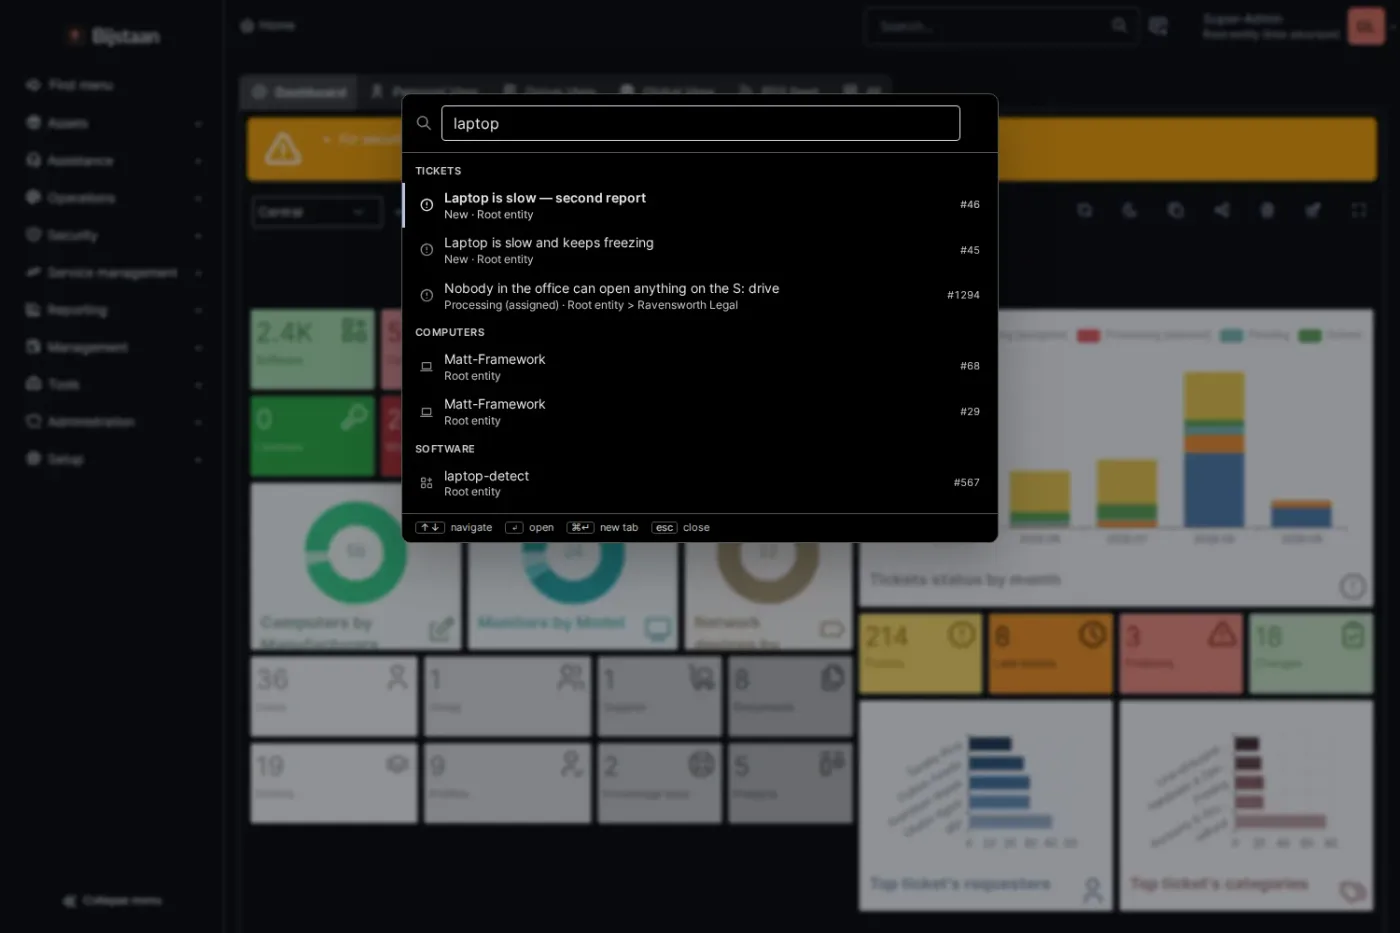Image resolution: width=1400 pixels, height=933 pixels.
Task: Click the ticket icon on result #1294
Action: [427, 295]
